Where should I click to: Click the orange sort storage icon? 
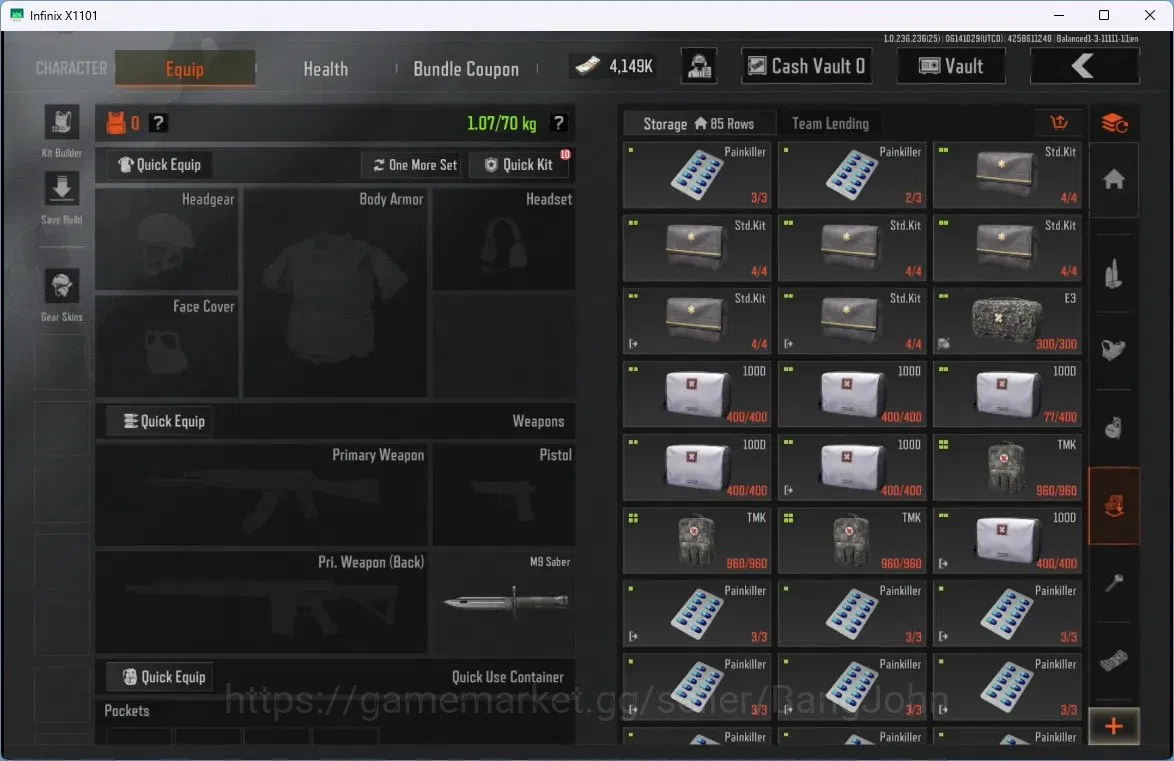[1059, 122]
